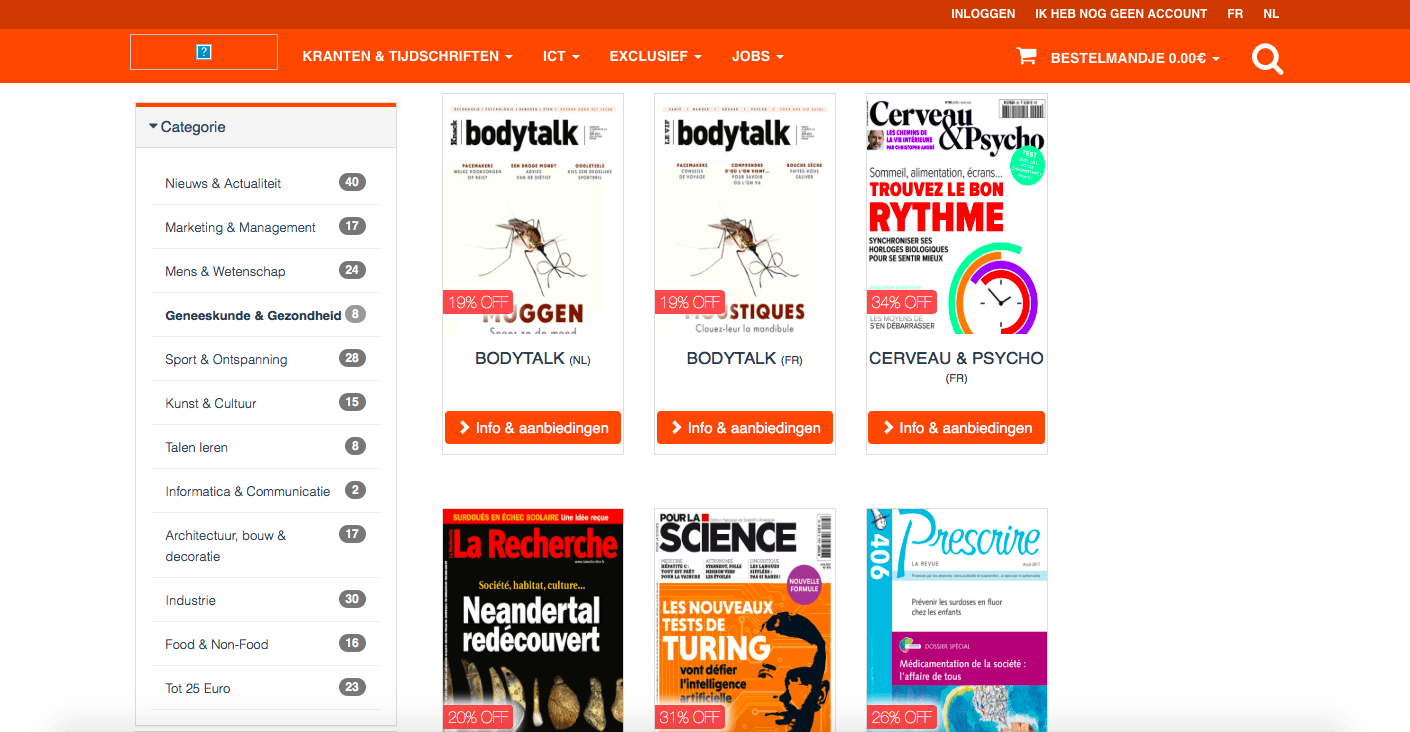This screenshot has width=1410, height=732.
Task: Open the Kranten & Tijdschriften dropdown
Action: click(x=407, y=57)
